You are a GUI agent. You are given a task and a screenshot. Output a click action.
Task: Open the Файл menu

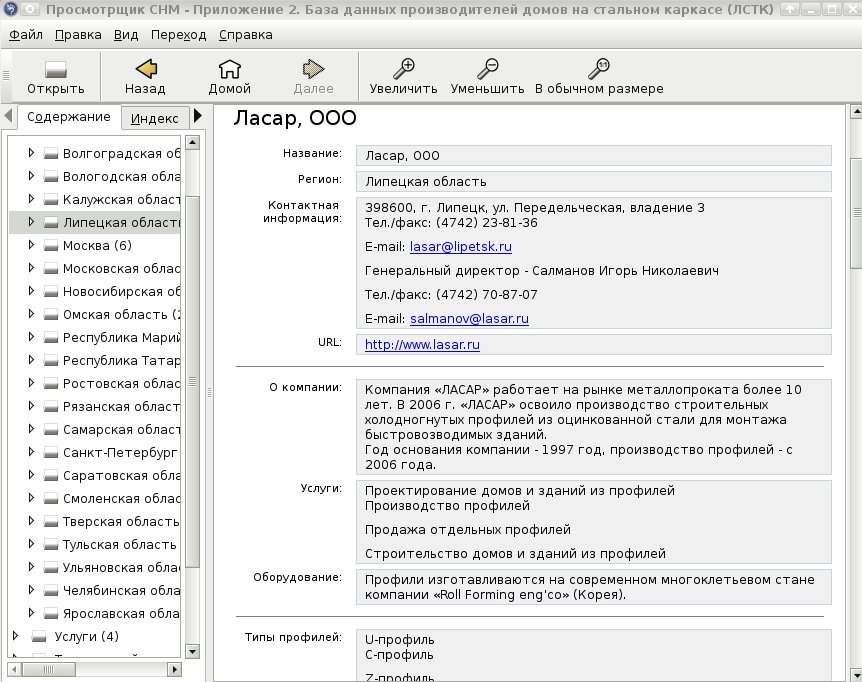click(x=26, y=35)
